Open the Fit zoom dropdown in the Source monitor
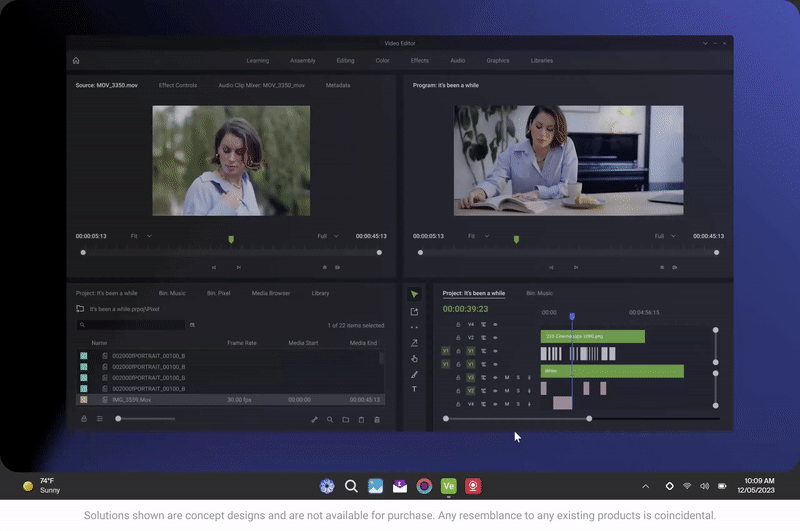The width and height of the screenshot is (800, 531). click(x=141, y=236)
